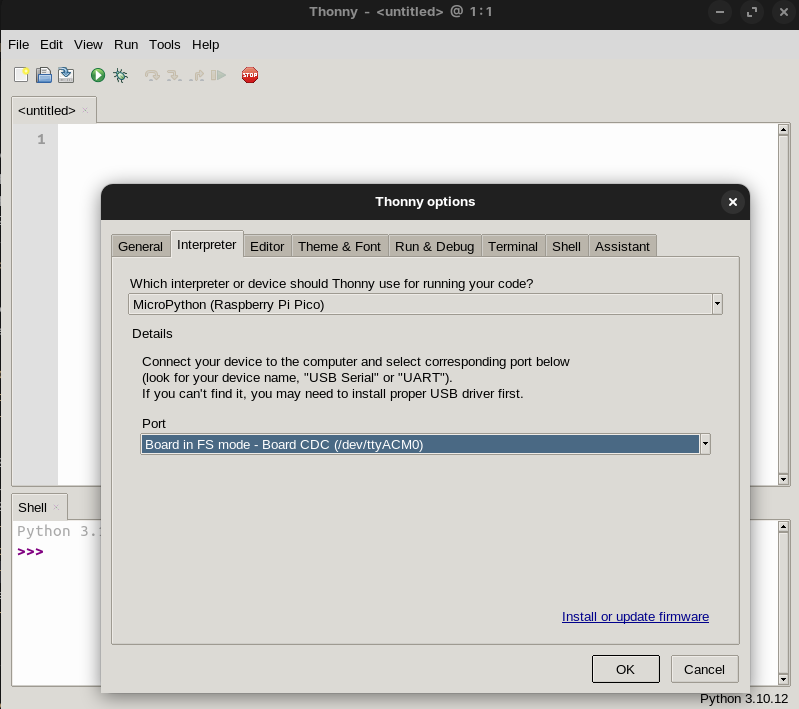Click the New file toolbar icon
Screen dimensions: 799x709
(x=21, y=75)
